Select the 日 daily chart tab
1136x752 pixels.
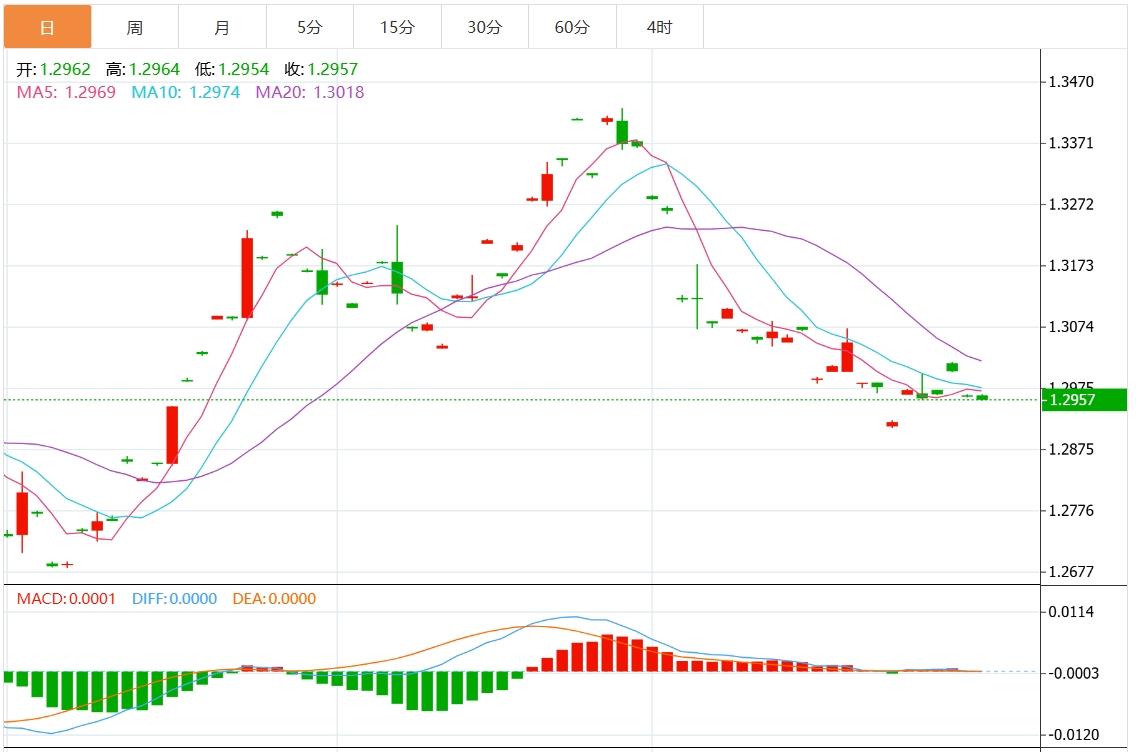47,27
